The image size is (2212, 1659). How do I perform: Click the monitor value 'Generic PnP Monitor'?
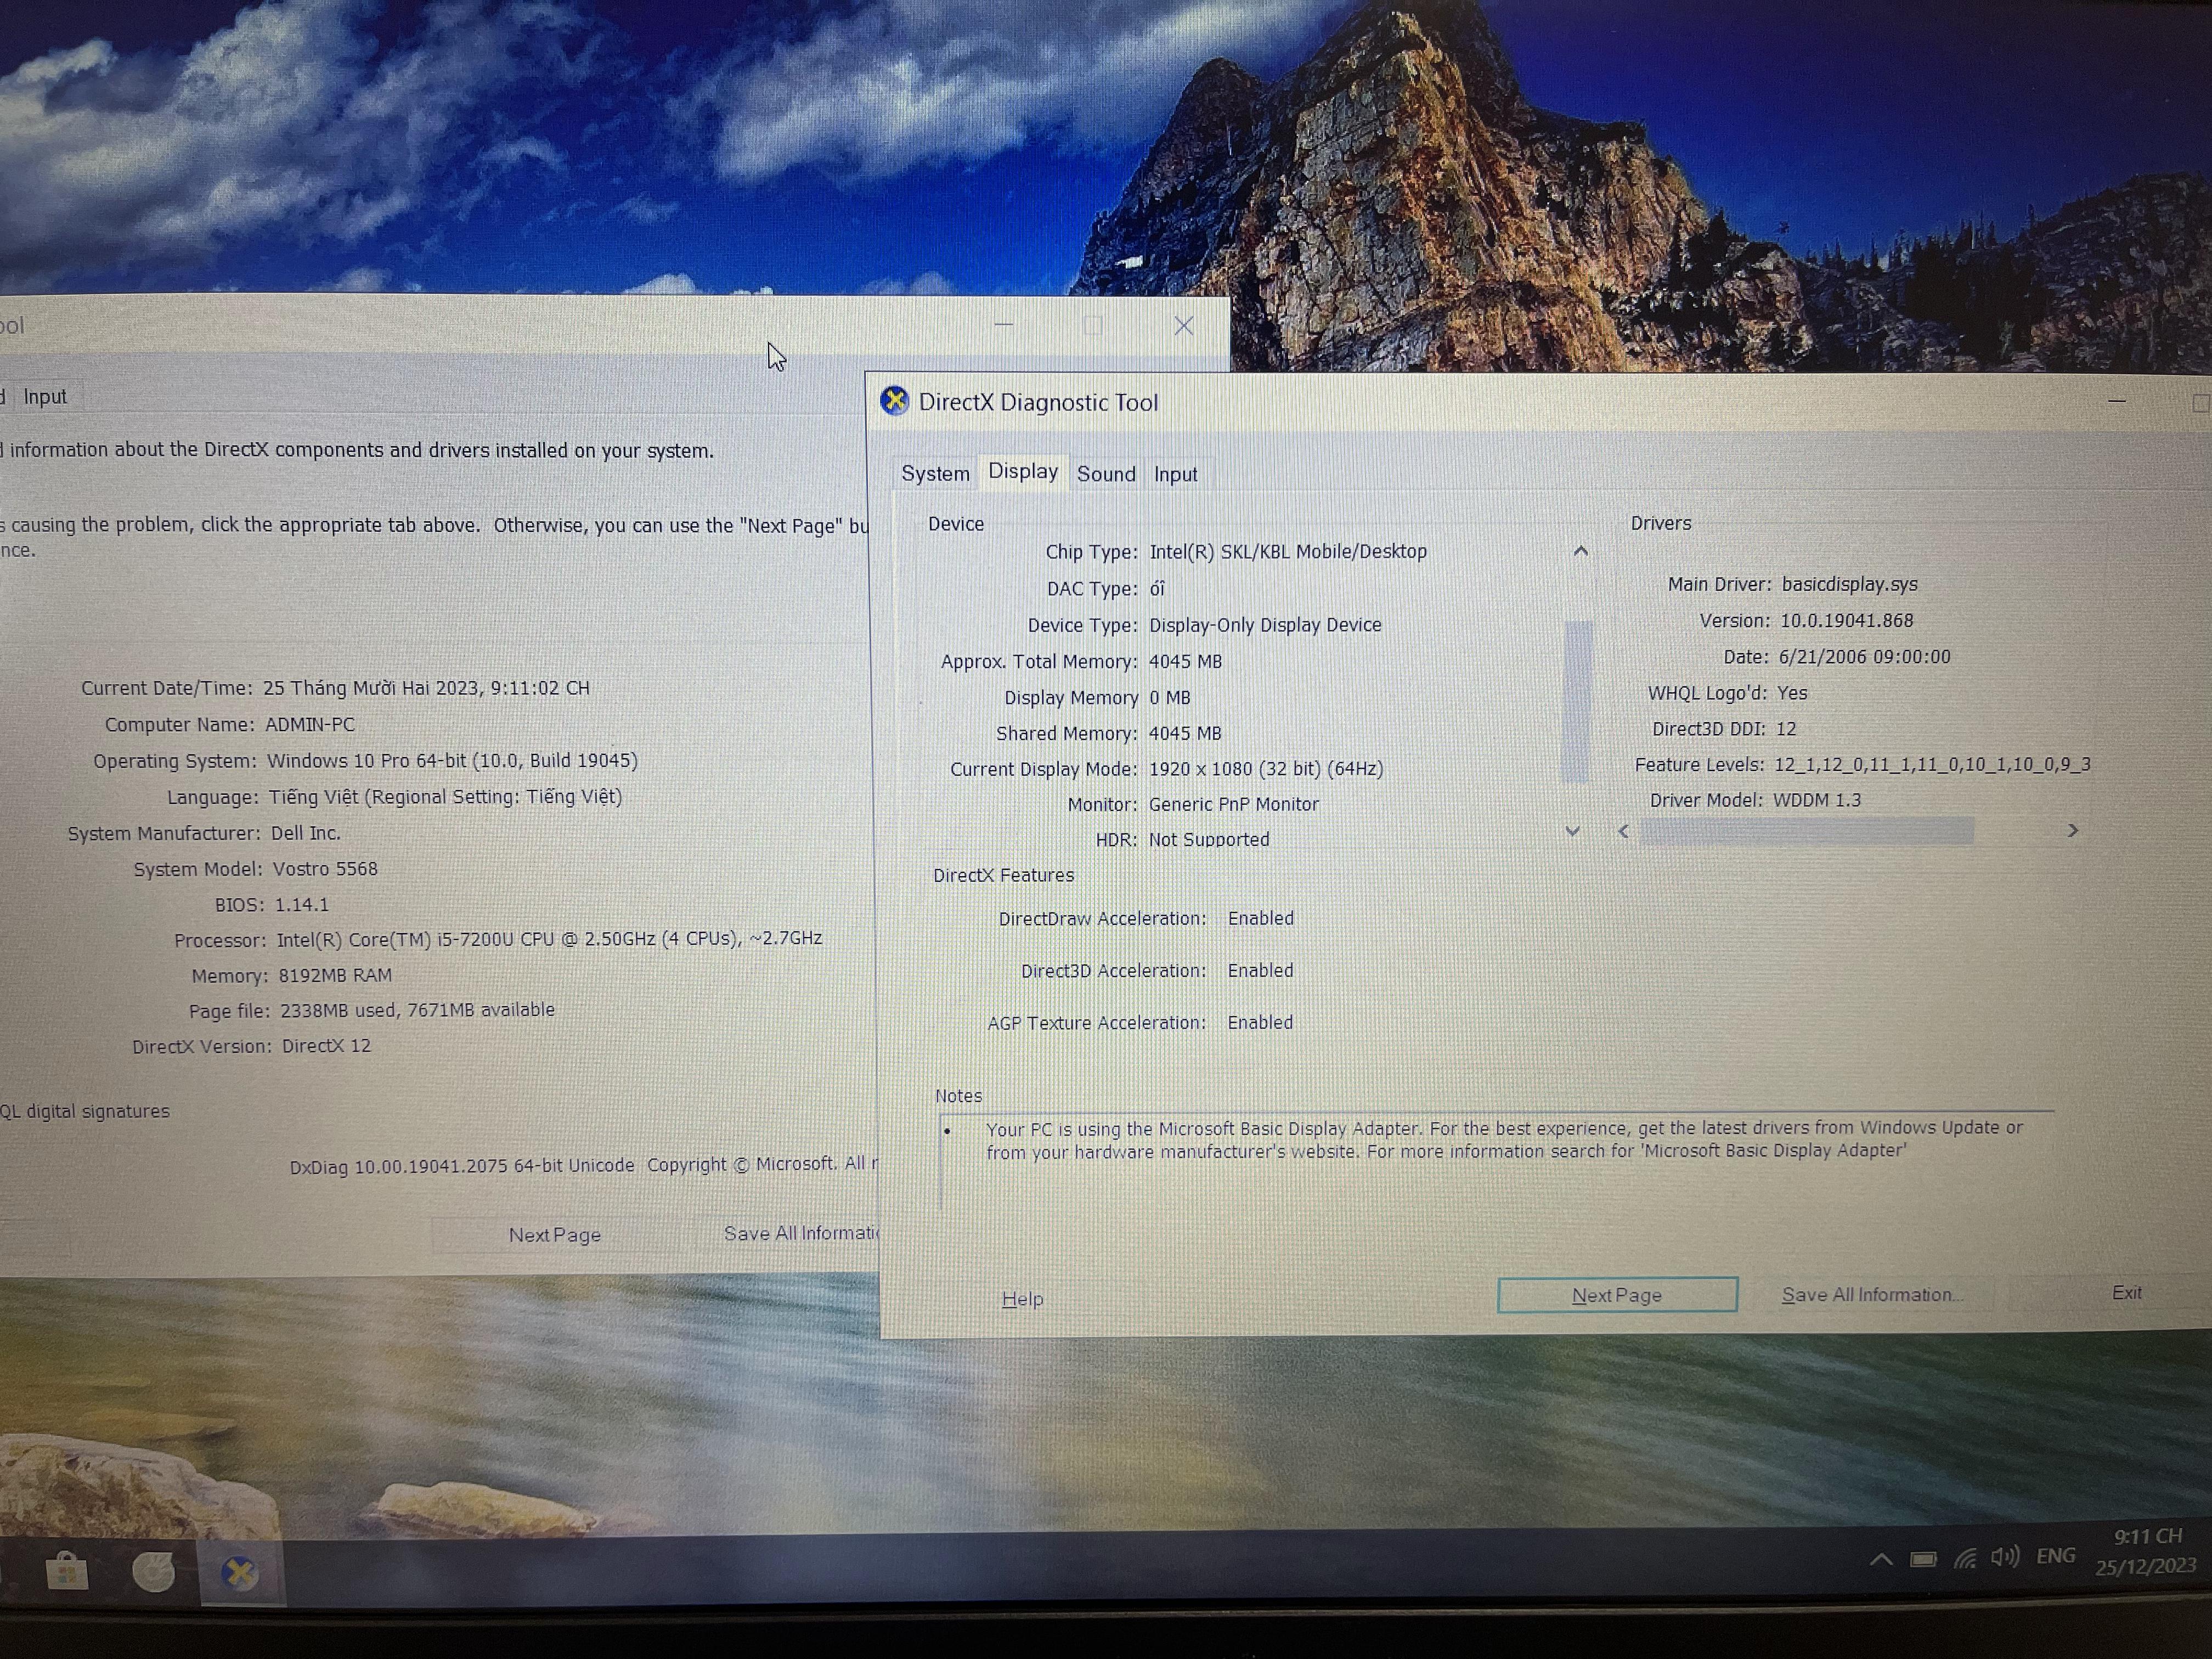1233,804
